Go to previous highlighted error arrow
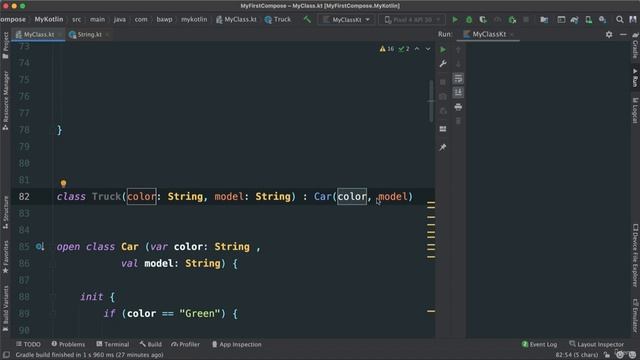Image resolution: width=640 pixels, height=360 pixels. click(x=417, y=49)
